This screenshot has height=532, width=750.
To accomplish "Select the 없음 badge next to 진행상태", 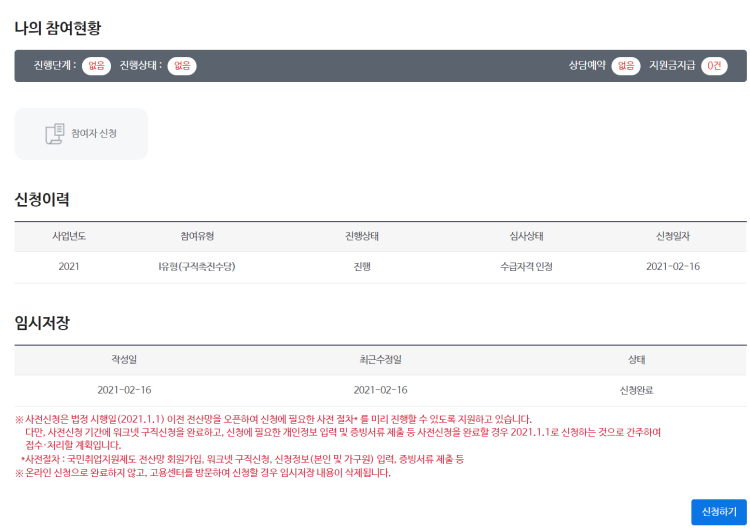I will point(182,66).
